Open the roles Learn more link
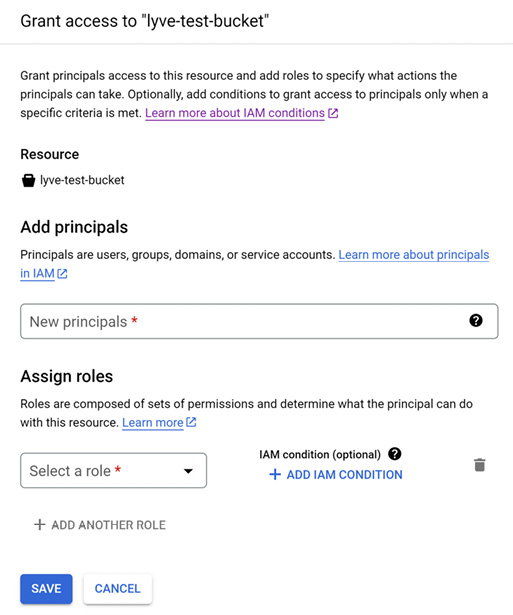513x615 pixels. click(x=153, y=422)
